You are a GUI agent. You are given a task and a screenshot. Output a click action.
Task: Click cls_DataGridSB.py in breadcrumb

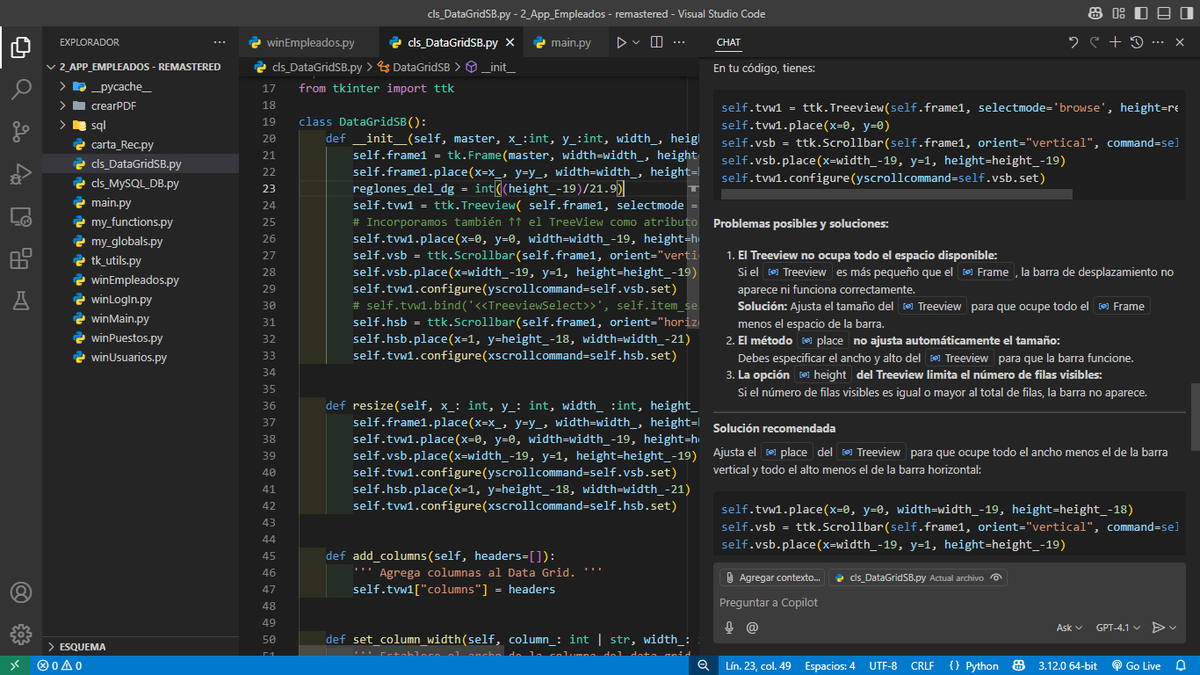pyautogui.click(x=317, y=67)
